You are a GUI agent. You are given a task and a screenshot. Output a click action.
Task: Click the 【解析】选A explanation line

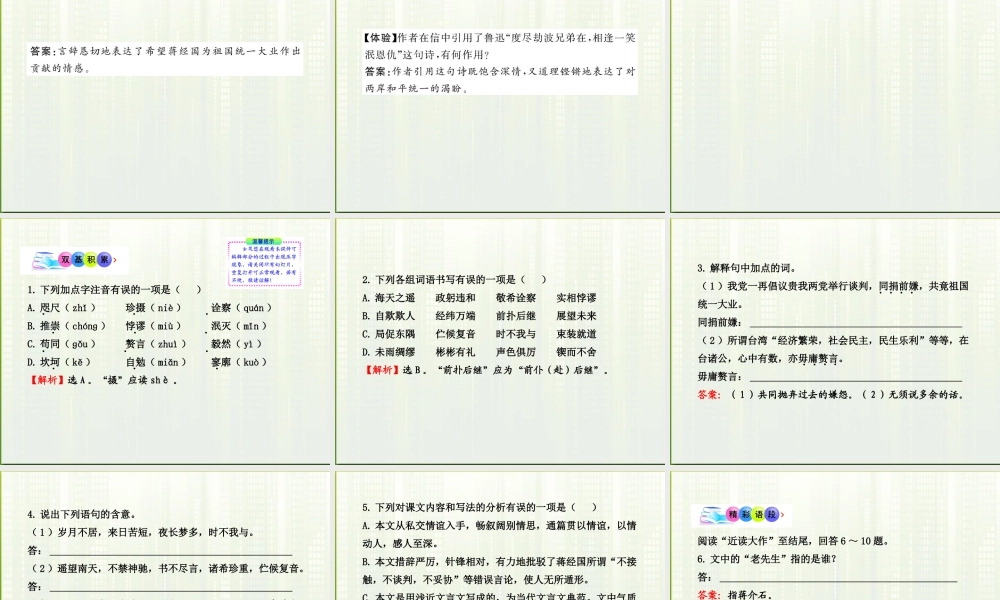pyautogui.click(x=103, y=380)
